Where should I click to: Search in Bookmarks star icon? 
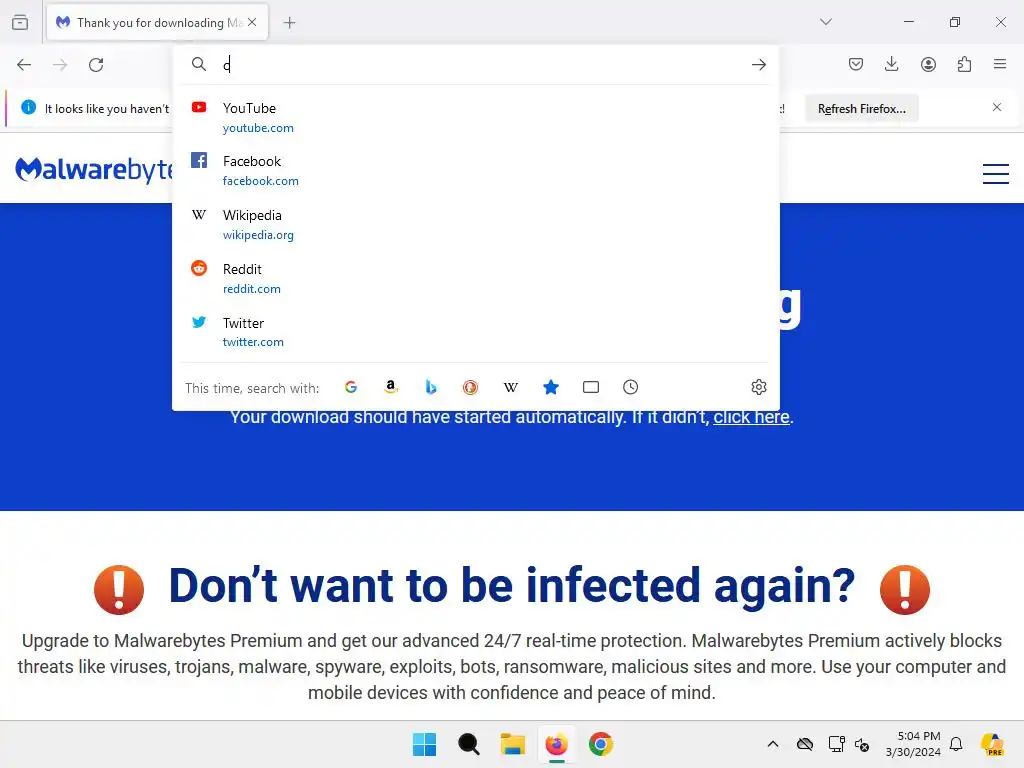551,387
